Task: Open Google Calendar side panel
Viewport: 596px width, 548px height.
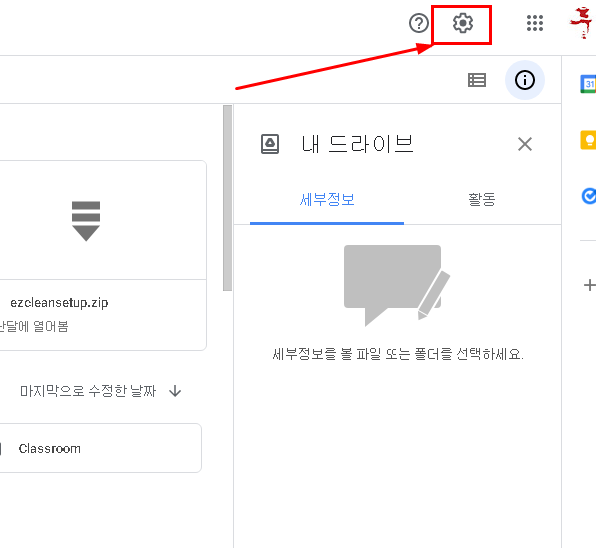Action: 588,84
